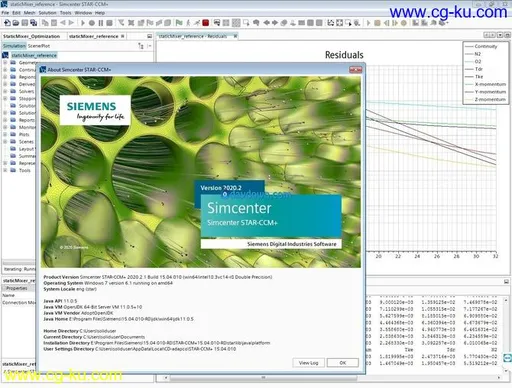
Task: Click OK in the About dialog
Action: point(343,363)
